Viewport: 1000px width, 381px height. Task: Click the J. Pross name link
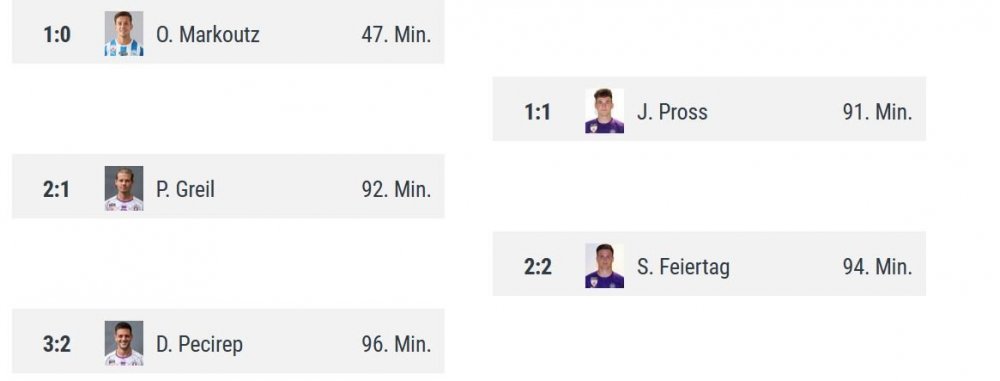coord(672,112)
